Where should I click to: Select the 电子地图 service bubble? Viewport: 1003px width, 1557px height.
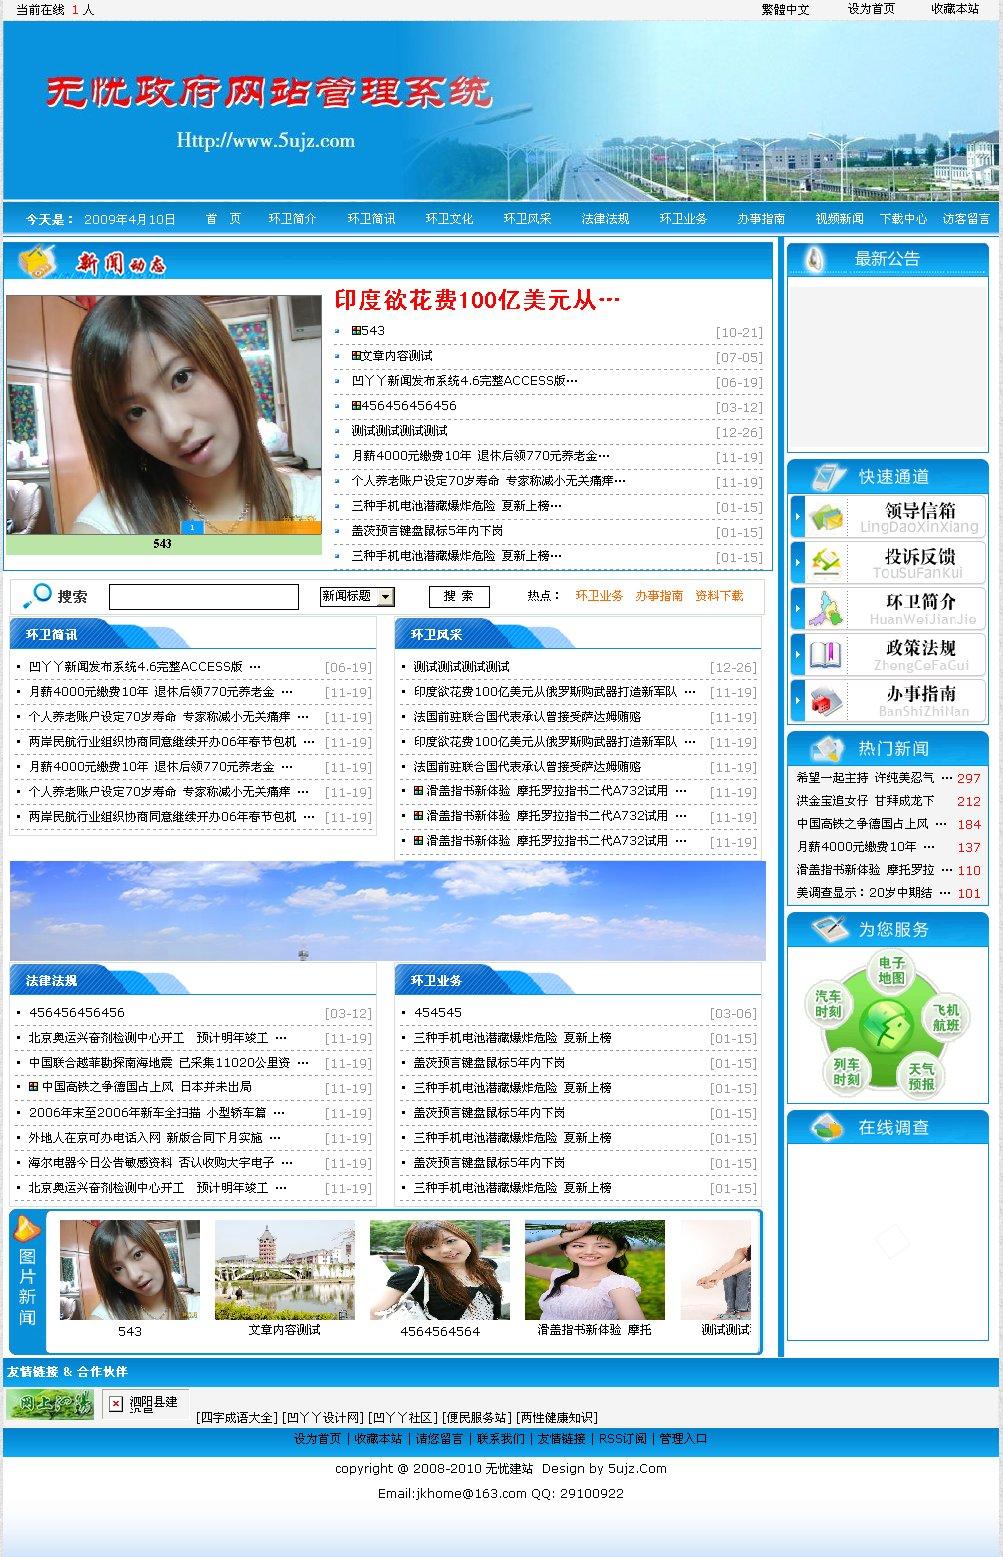pyautogui.click(x=891, y=971)
